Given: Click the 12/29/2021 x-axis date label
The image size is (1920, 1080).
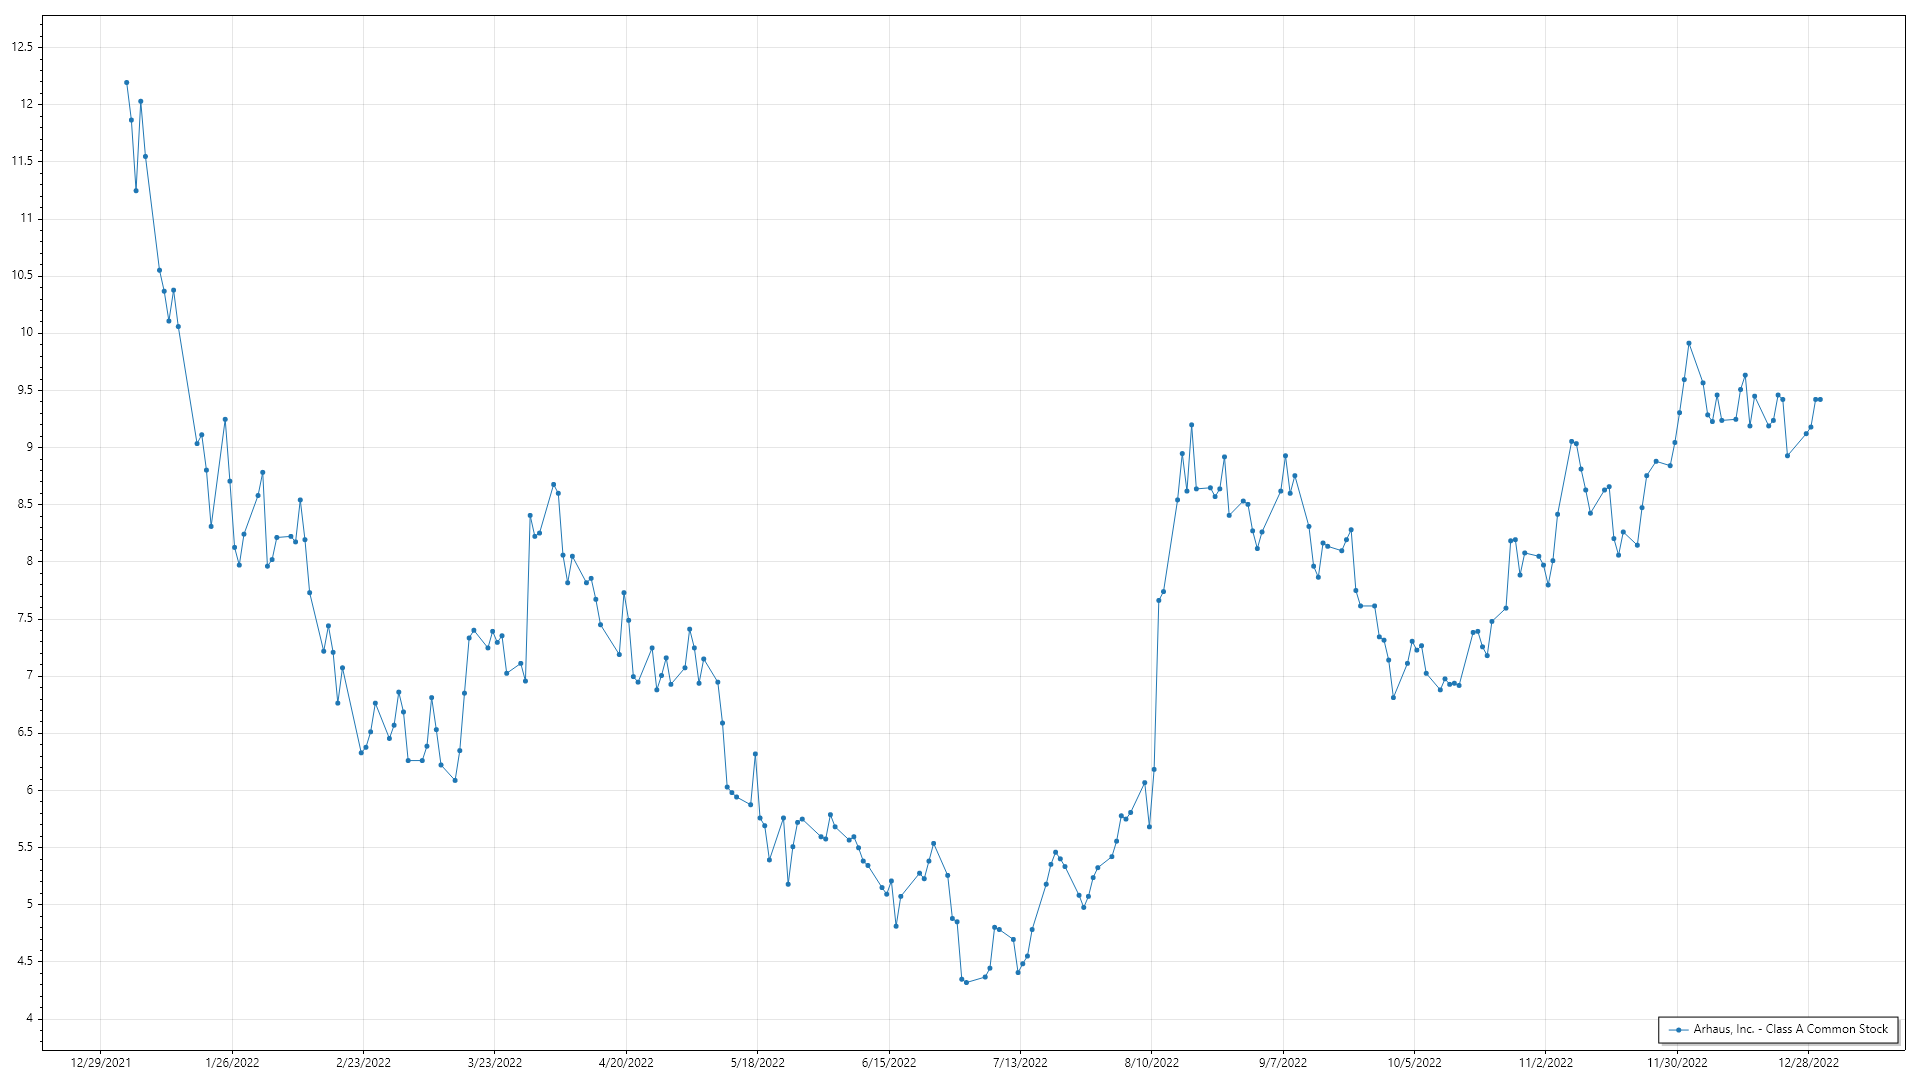Looking at the screenshot, I should (x=100, y=1062).
